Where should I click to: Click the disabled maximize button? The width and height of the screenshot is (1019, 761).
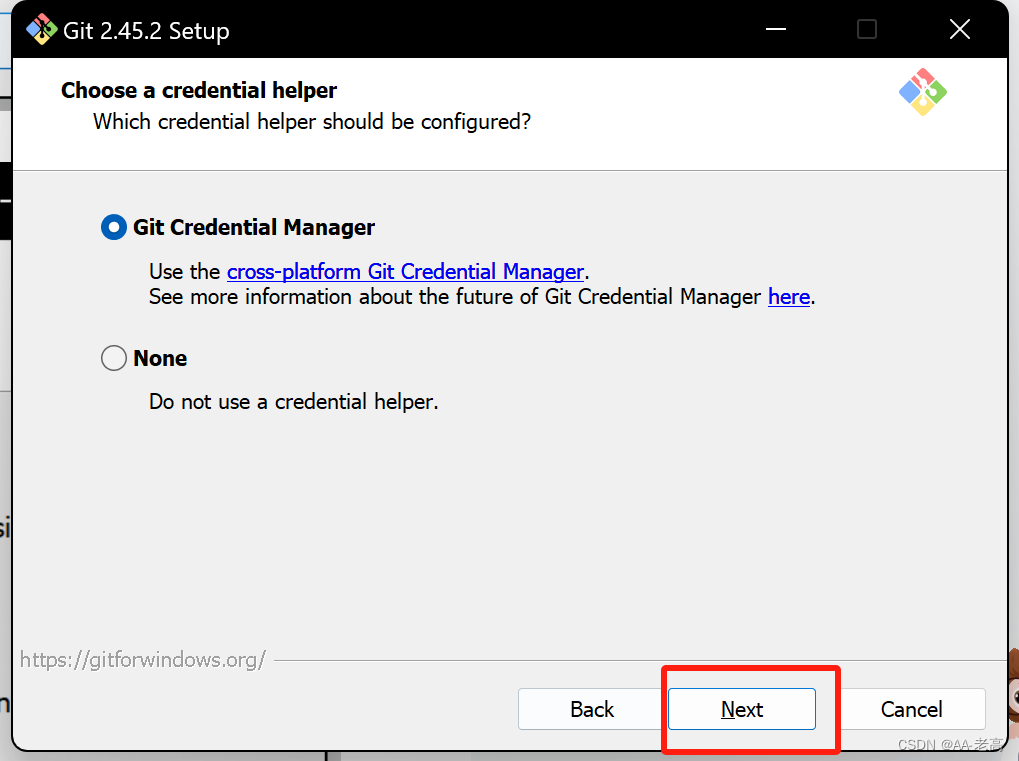point(867,29)
